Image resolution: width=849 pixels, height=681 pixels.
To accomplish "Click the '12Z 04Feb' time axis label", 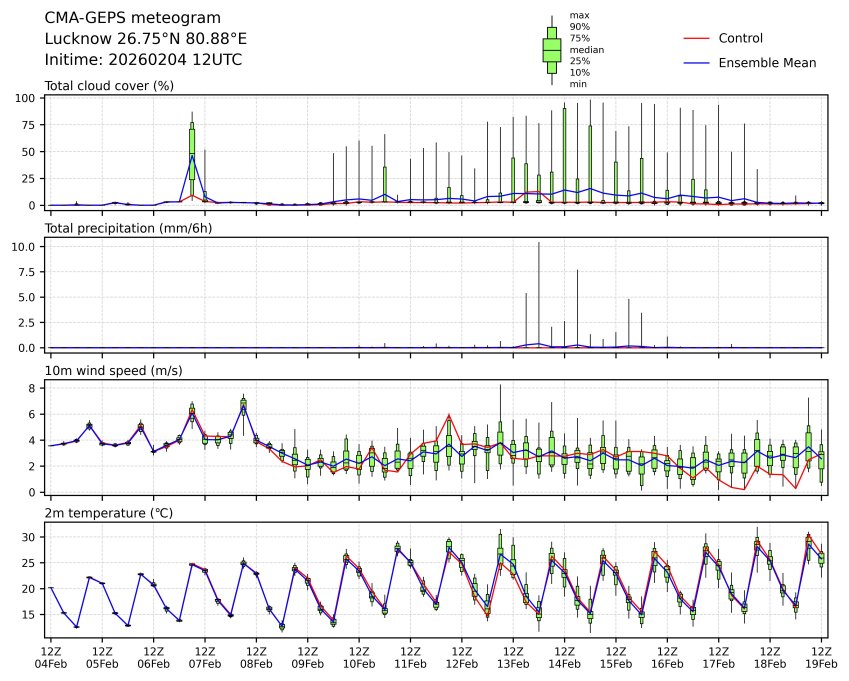I will 50,657.
